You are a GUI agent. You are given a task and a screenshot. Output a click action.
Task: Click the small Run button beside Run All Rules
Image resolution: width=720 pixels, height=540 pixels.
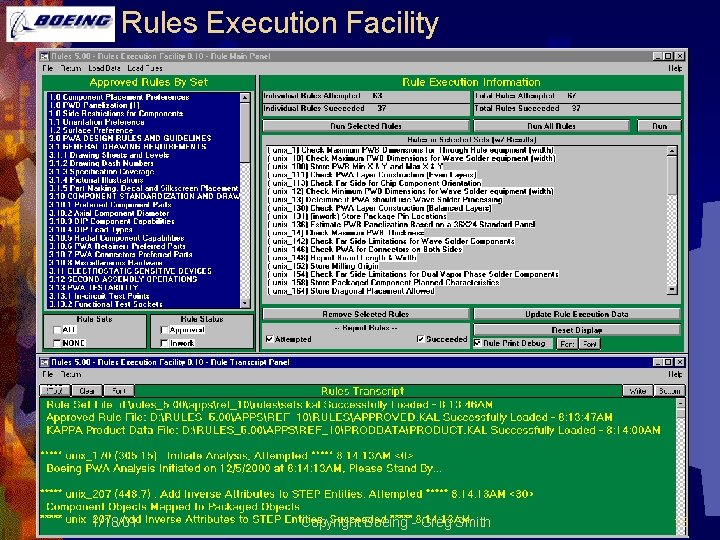pos(659,126)
